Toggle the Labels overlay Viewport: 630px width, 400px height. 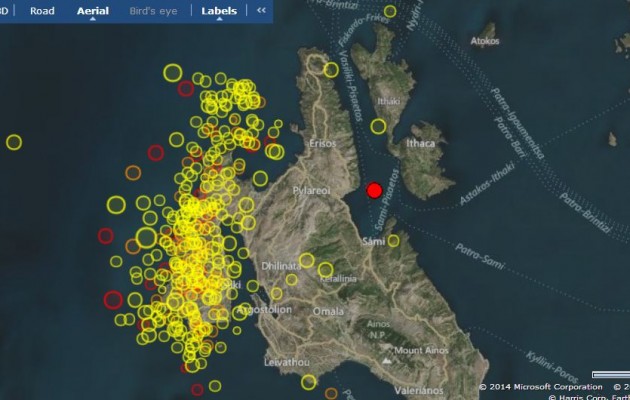[x=219, y=11]
